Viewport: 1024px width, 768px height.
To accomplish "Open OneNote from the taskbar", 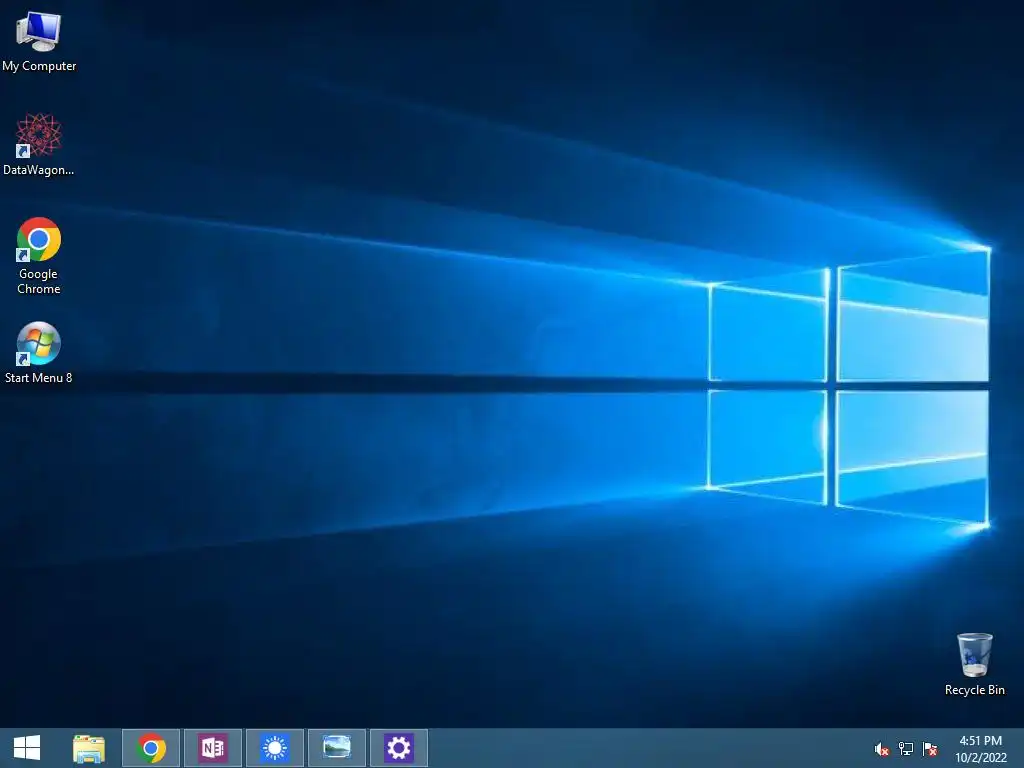I will click(x=213, y=748).
